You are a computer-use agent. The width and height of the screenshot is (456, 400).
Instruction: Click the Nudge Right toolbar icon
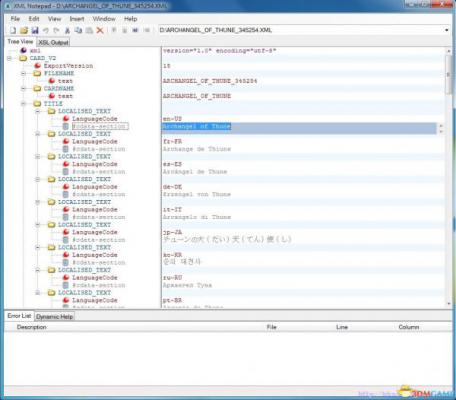click(x=147, y=30)
